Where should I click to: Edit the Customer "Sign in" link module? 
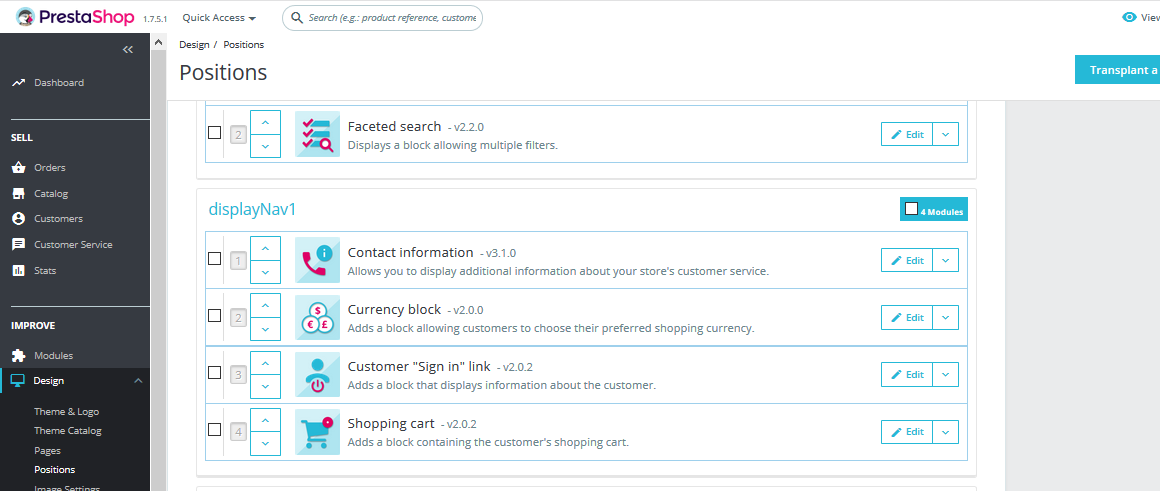coord(906,374)
